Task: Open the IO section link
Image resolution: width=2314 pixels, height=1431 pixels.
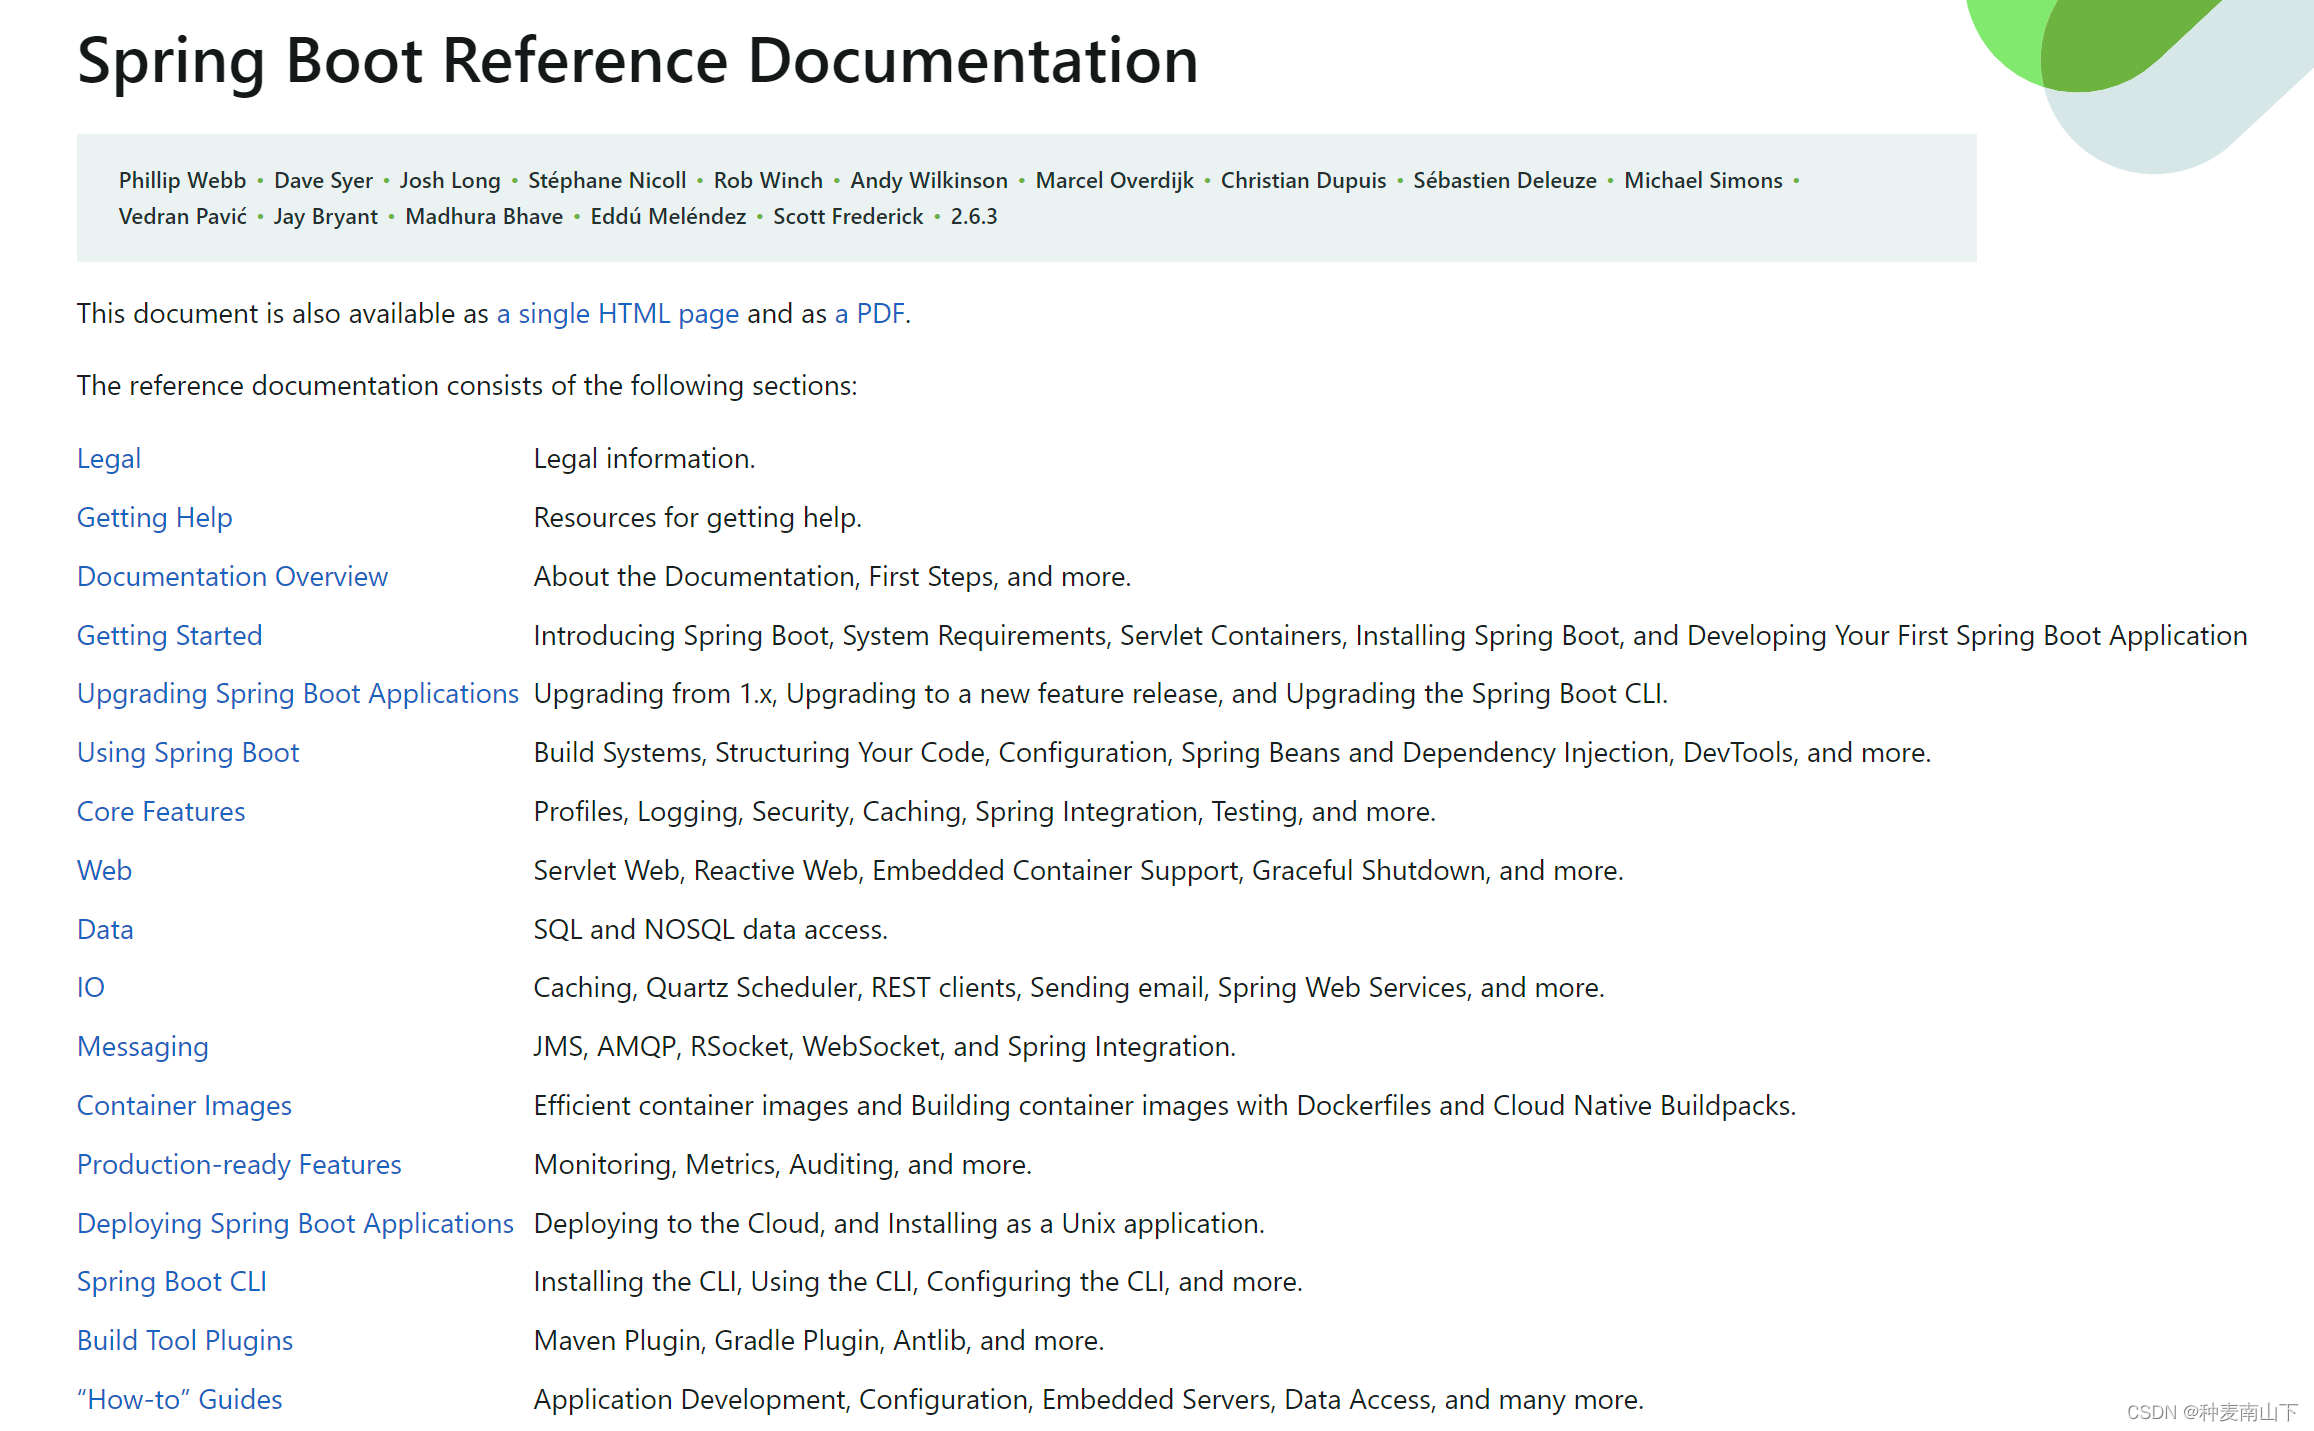Action: point(91,988)
